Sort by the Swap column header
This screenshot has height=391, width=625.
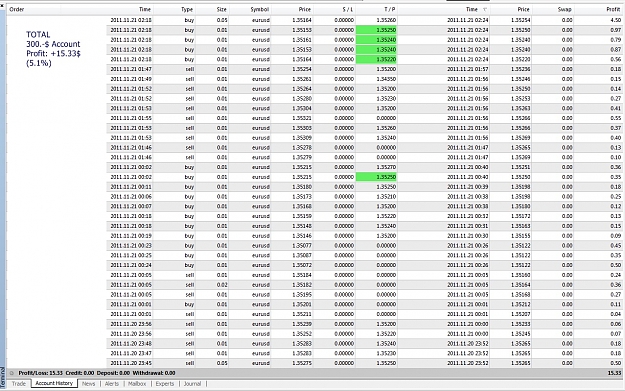pyautogui.click(x=564, y=9)
